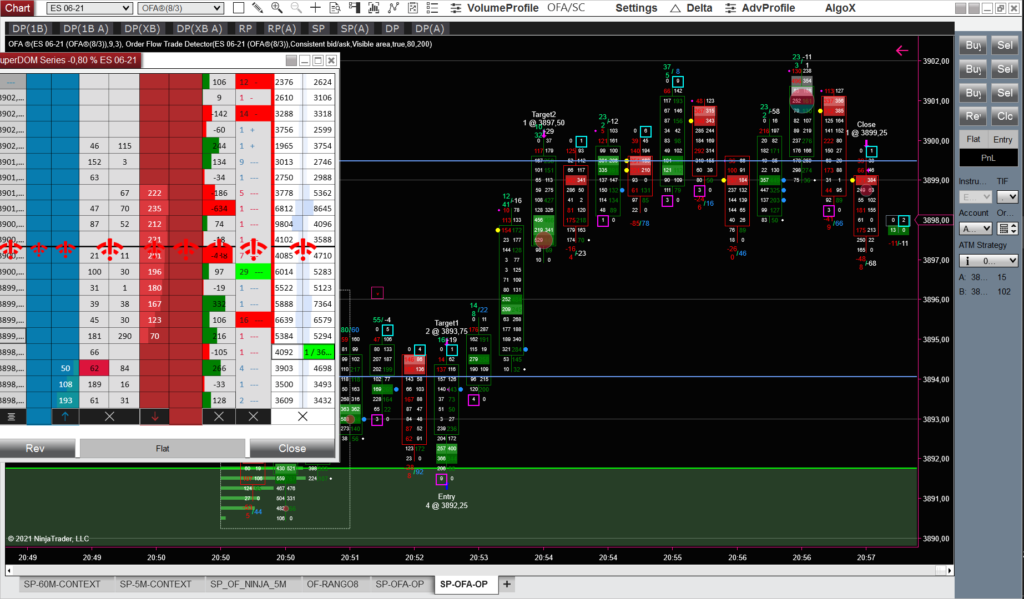Switch to the SP_OF_NINJA_5M tab
The image size is (1024, 599).
tap(248, 584)
